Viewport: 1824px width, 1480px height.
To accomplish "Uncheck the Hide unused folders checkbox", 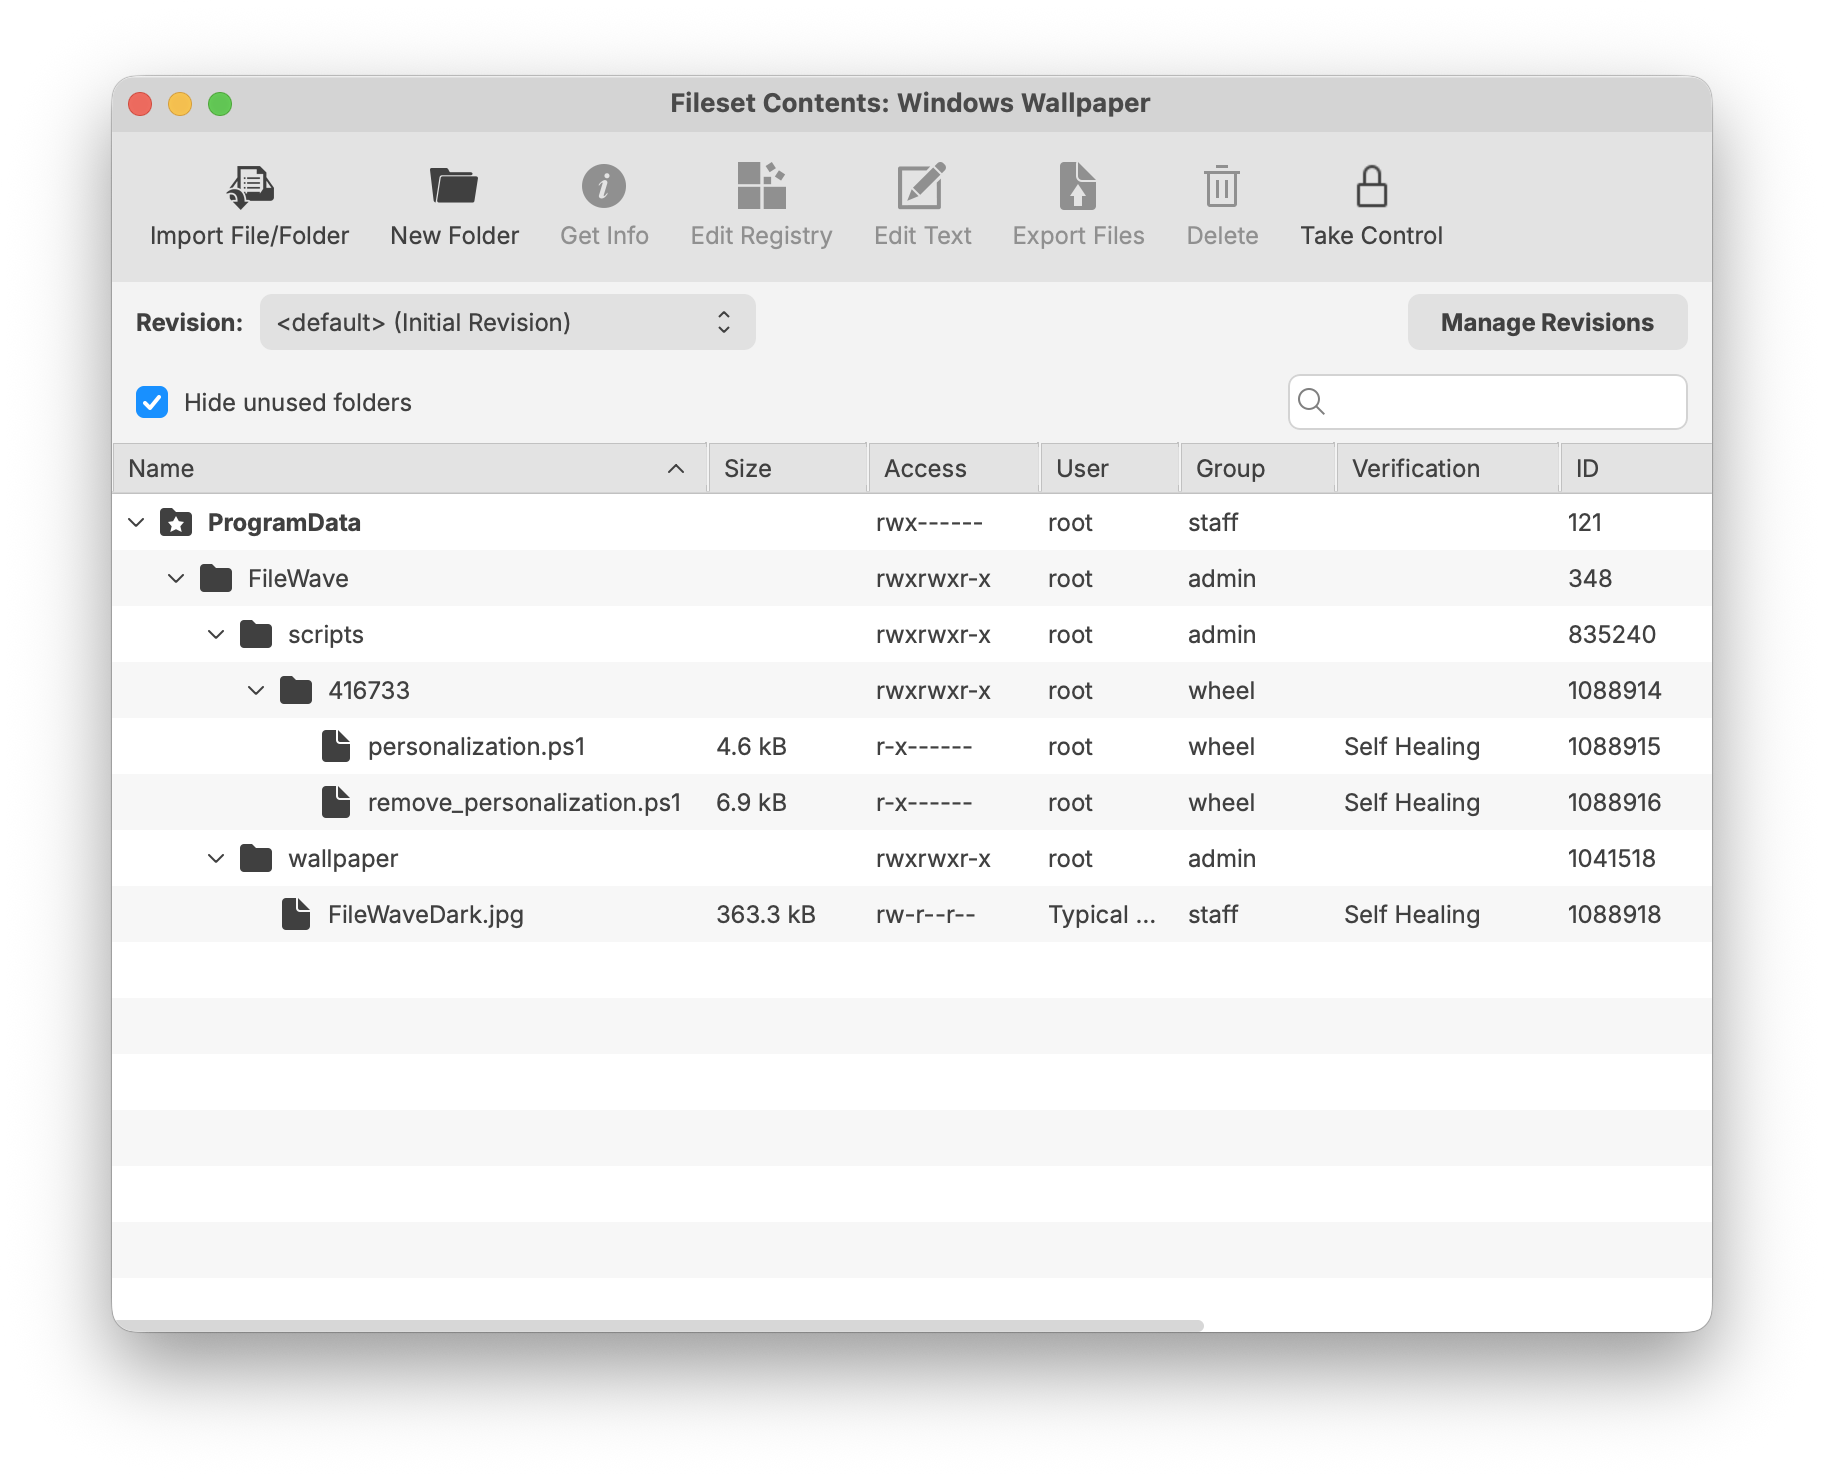I will point(152,402).
